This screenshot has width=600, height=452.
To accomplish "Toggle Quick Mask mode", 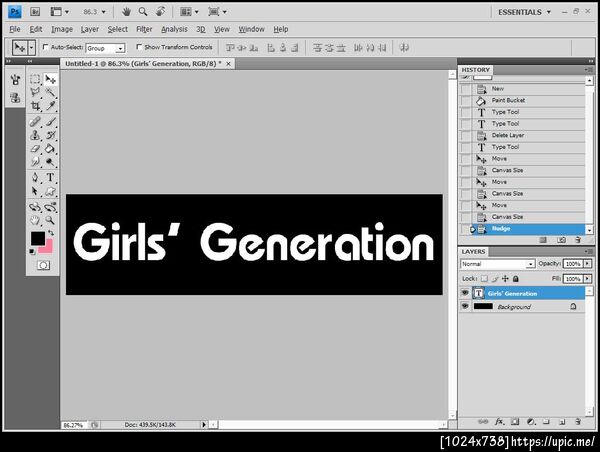I will [x=43, y=265].
